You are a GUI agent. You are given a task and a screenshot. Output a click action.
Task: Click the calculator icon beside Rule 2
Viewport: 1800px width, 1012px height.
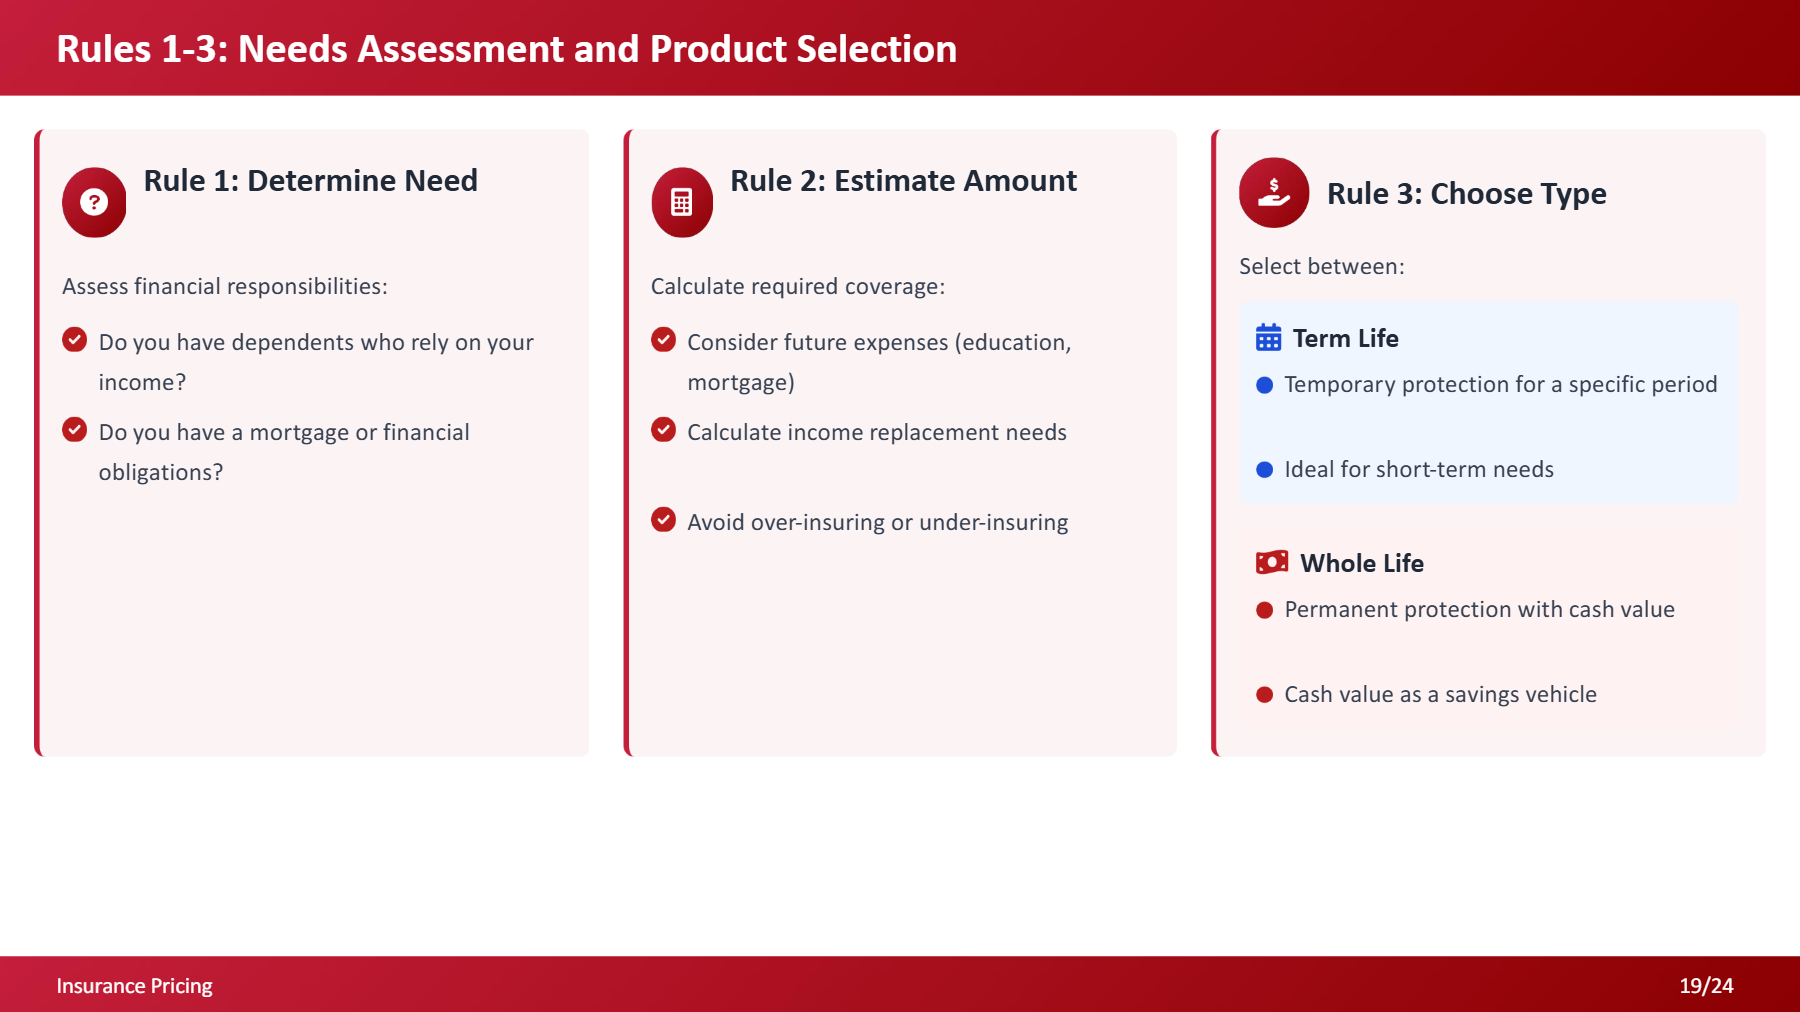tap(682, 202)
